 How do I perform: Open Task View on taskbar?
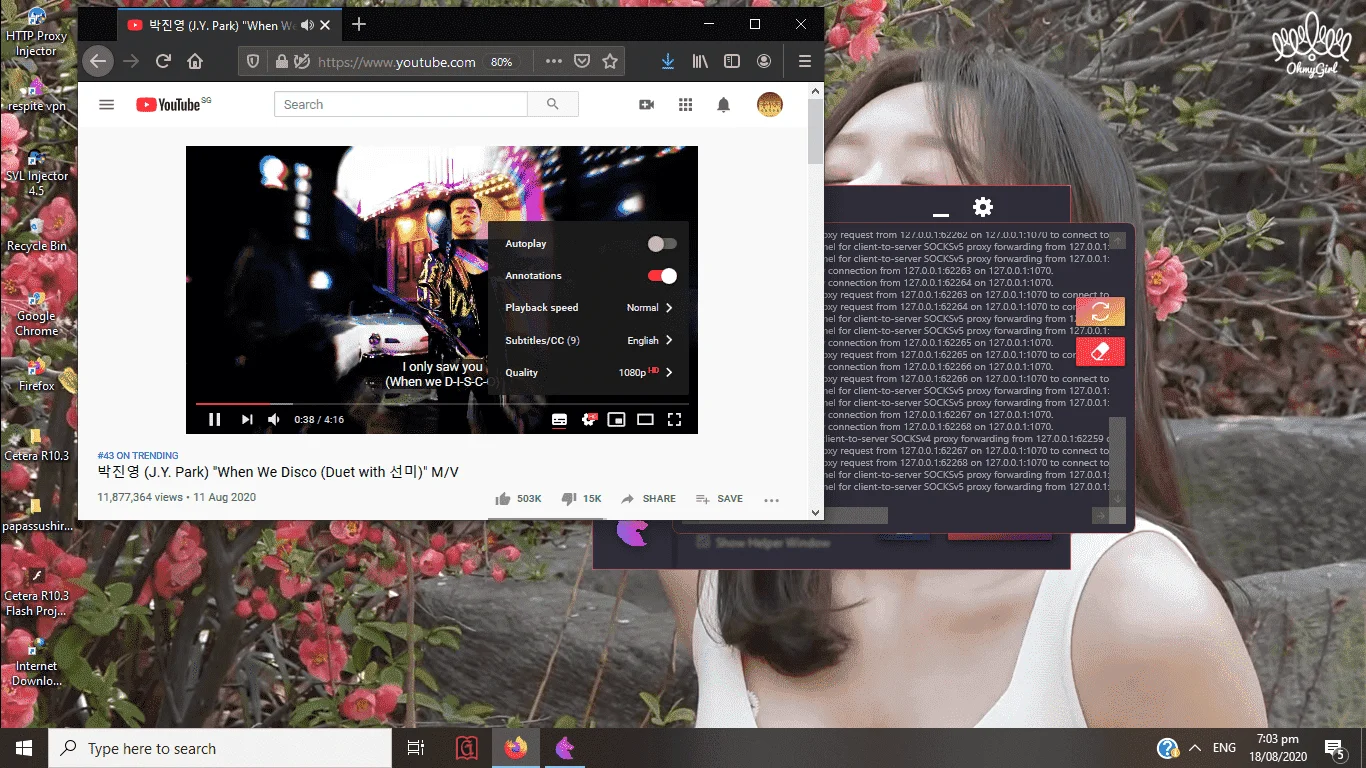pos(416,748)
